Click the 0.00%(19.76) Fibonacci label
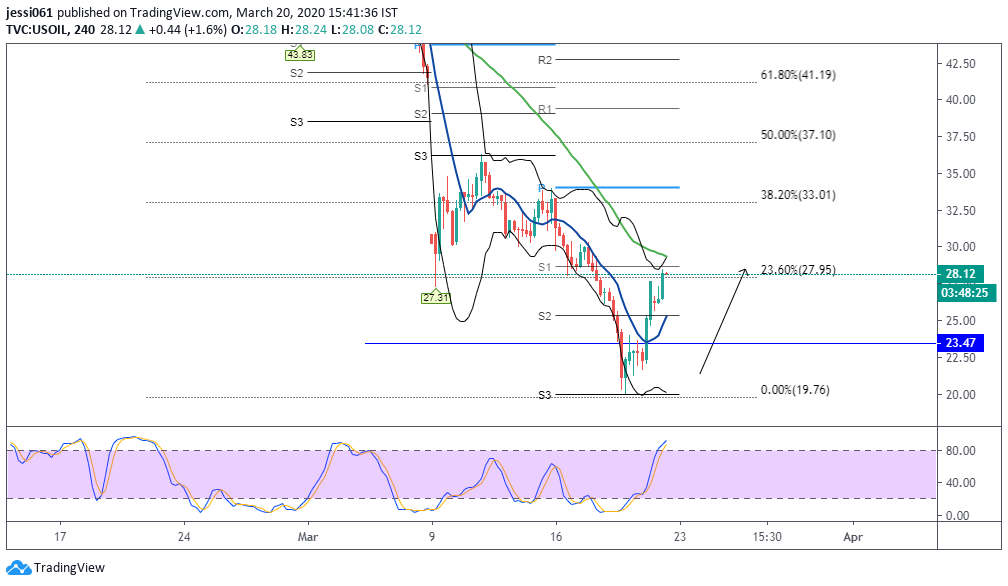The height and width of the screenshot is (586, 1008). 795,390
